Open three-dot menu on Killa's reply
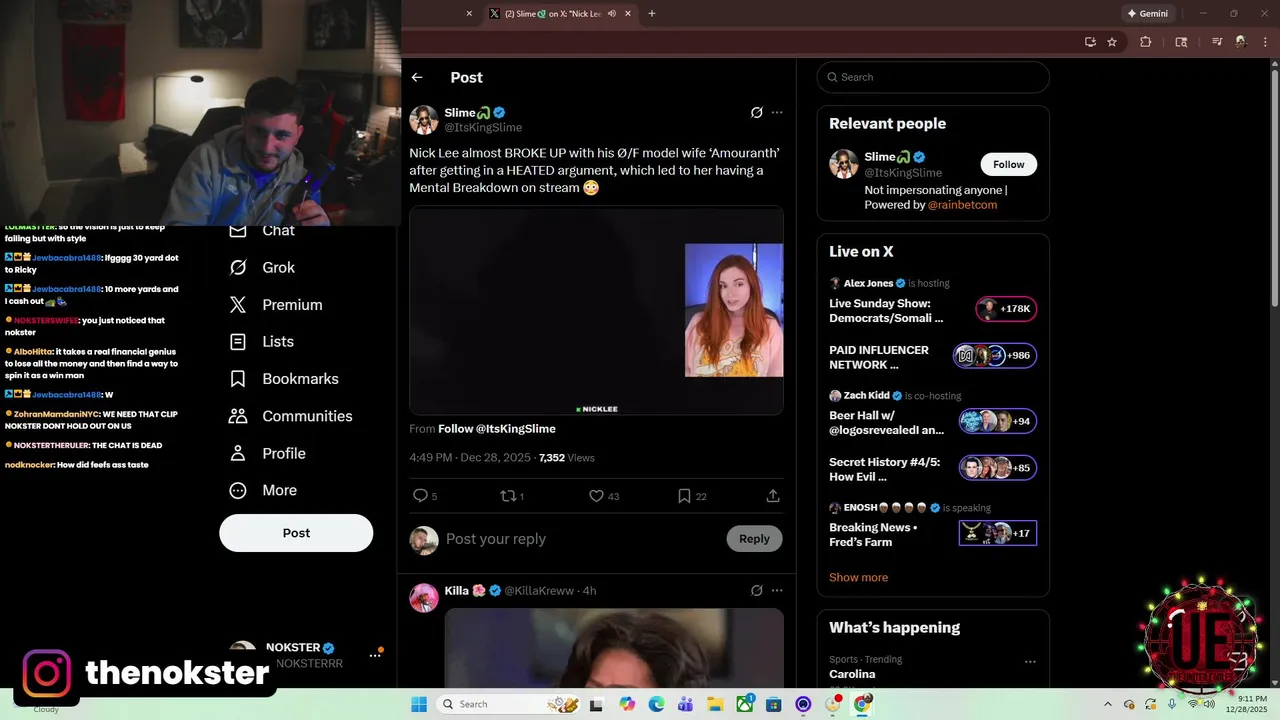This screenshot has width=1280, height=720. pyautogui.click(x=777, y=591)
